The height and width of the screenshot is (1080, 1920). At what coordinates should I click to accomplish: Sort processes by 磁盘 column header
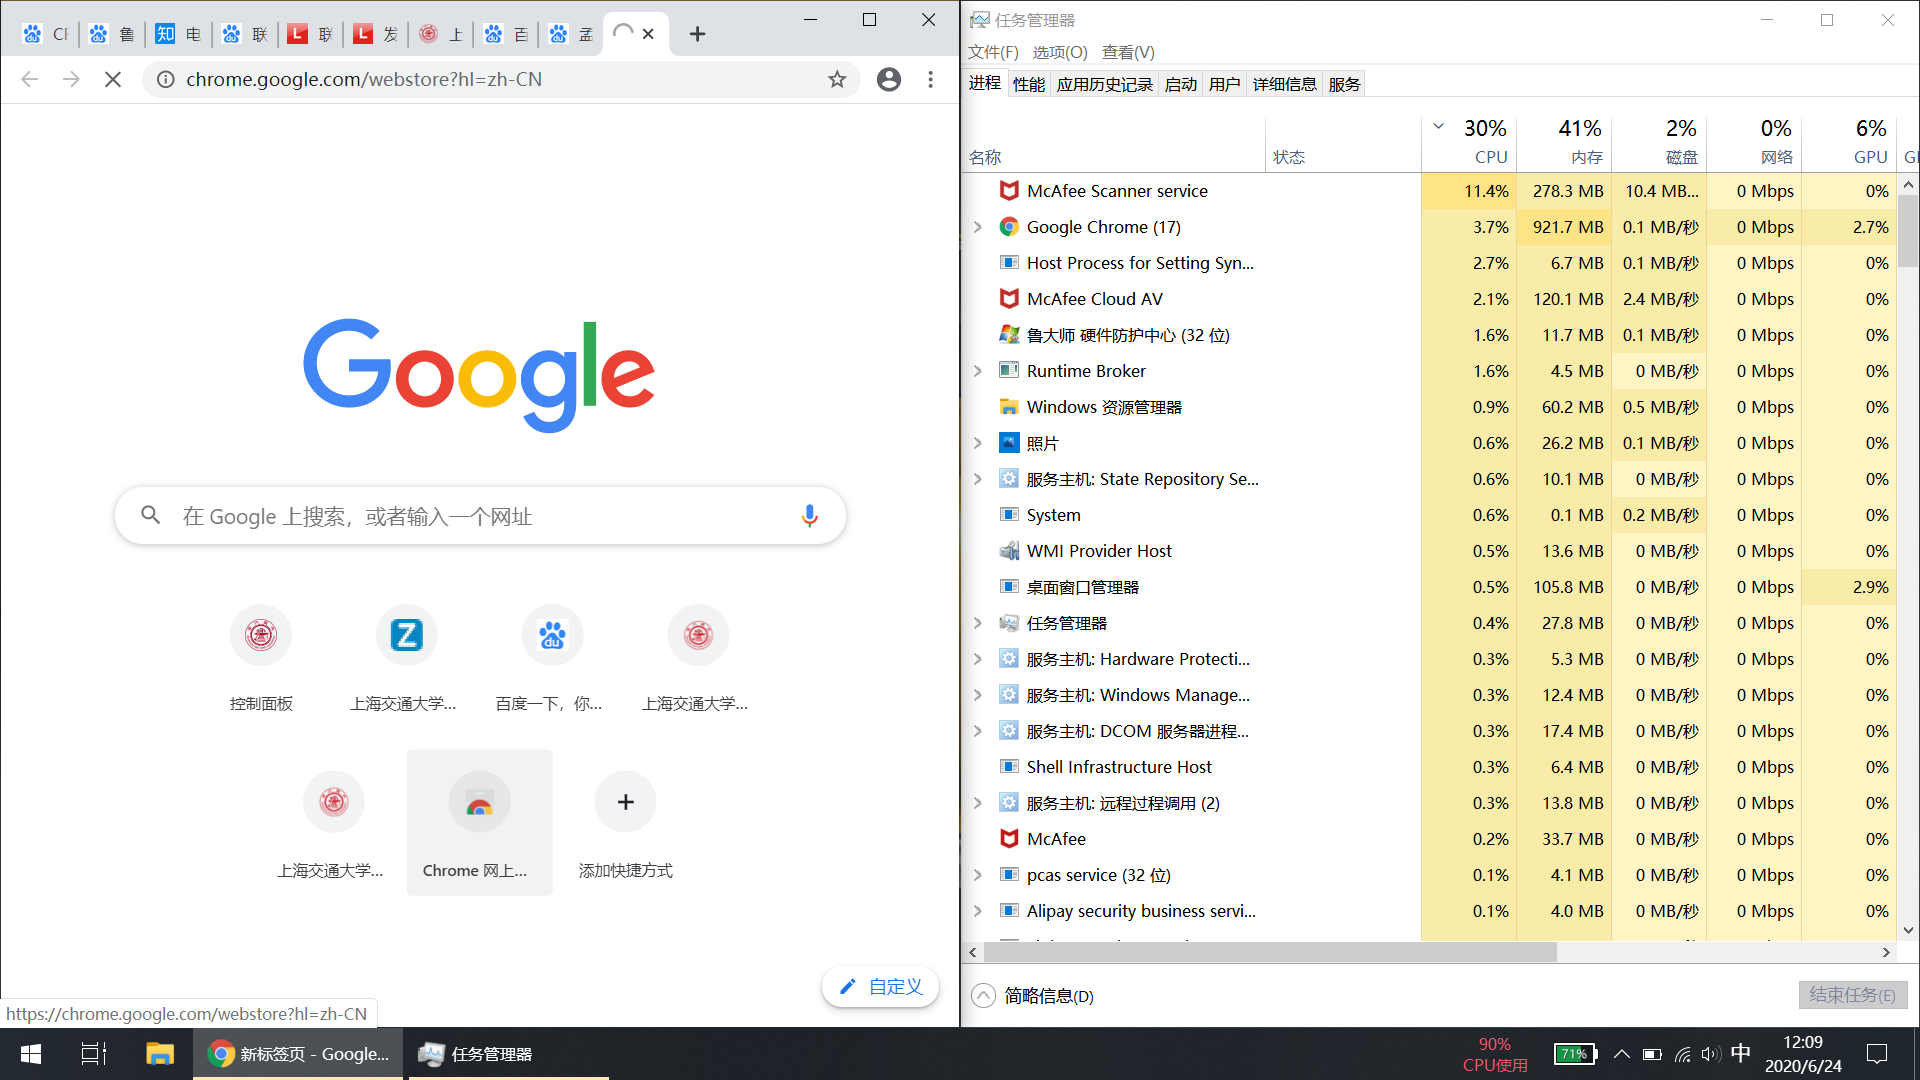(x=1659, y=143)
